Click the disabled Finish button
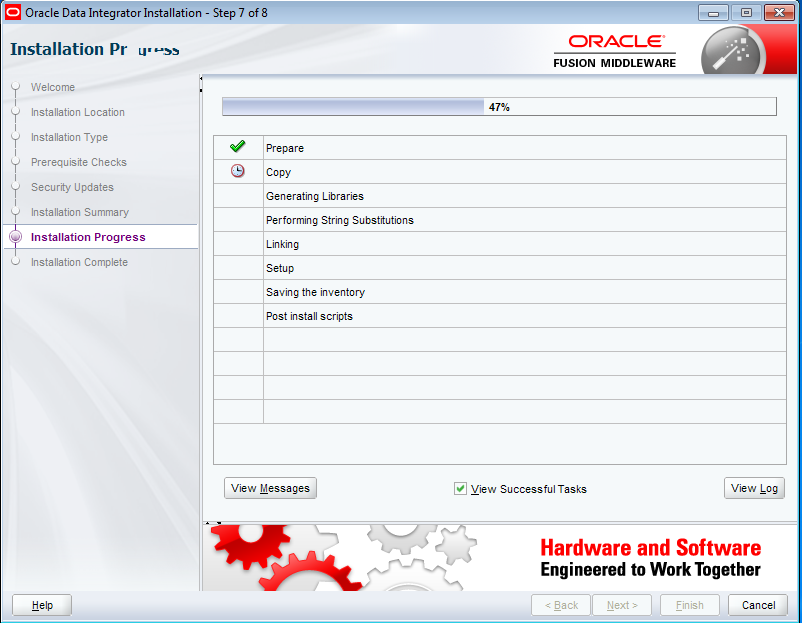The width and height of the screenshot is (802, 623). click(689, 605)
